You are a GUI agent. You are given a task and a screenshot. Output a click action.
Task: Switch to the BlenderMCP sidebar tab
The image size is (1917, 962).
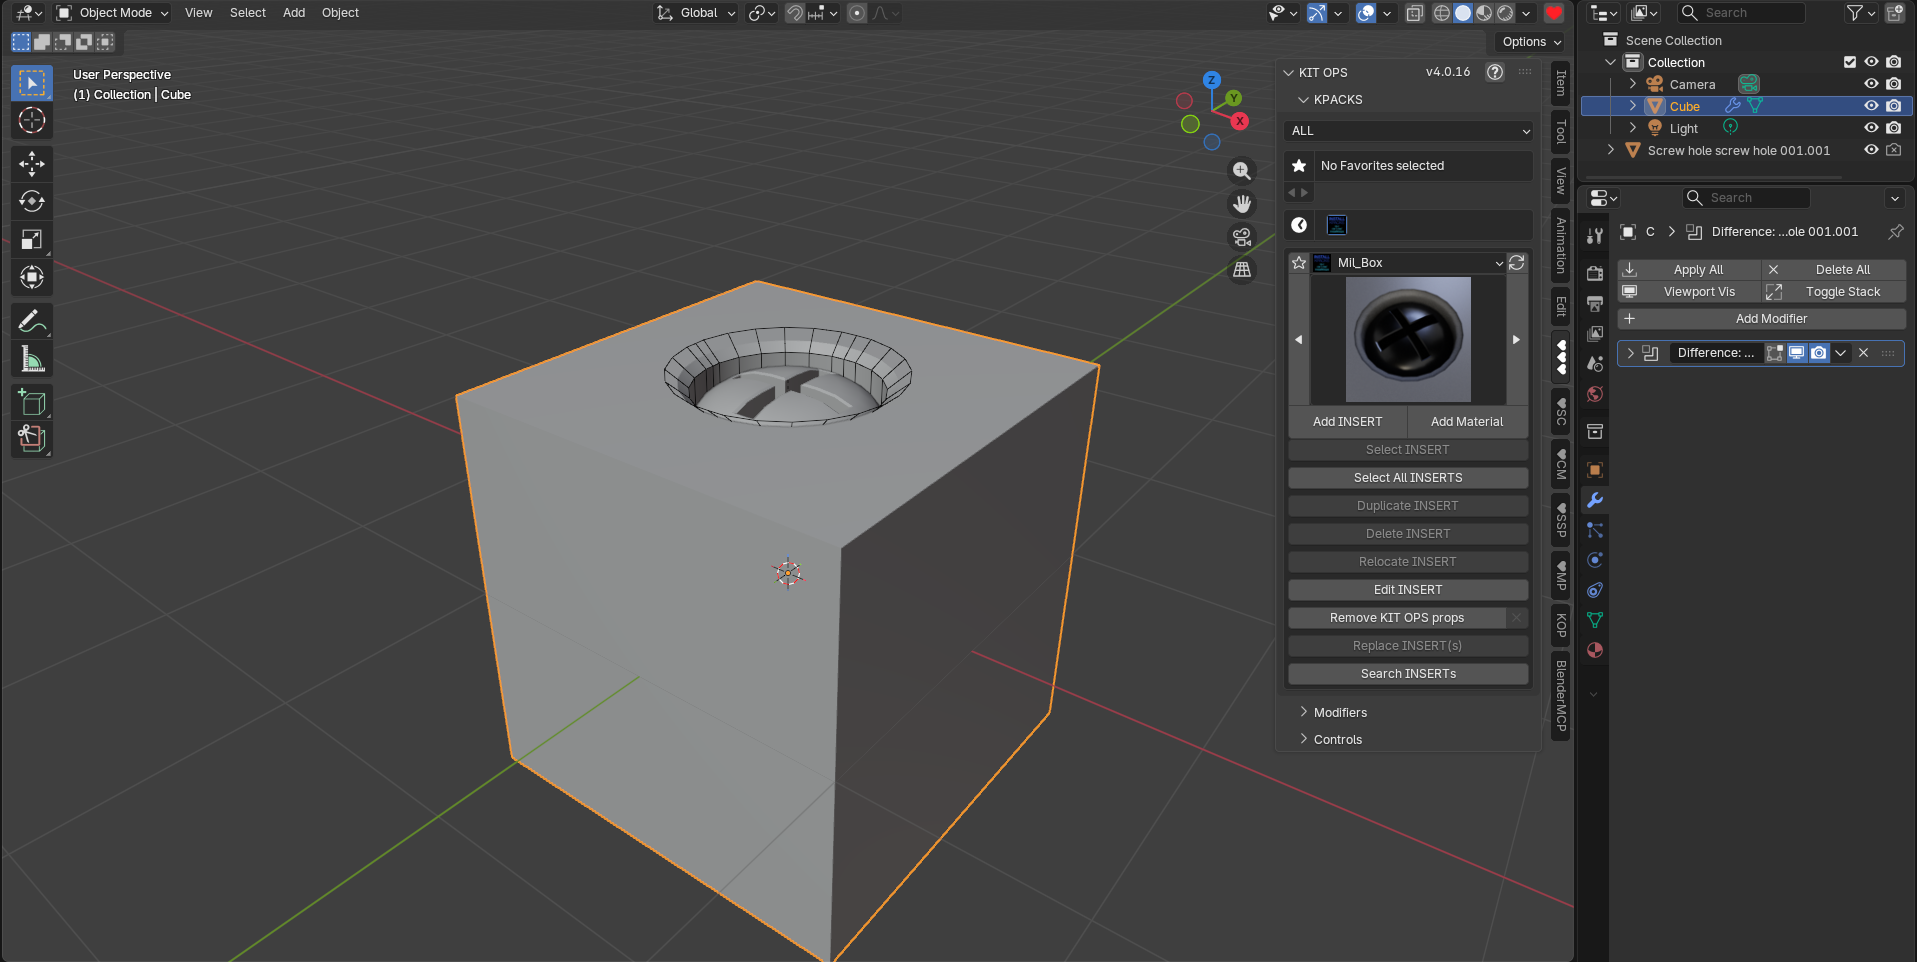coord(1560,696)
